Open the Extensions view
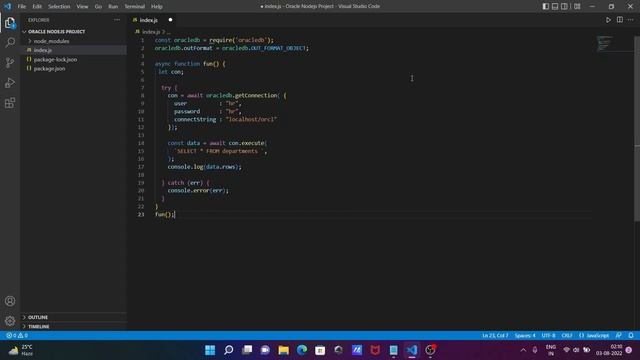The height and width of the screenshot is (360, 640). [10, 102]
